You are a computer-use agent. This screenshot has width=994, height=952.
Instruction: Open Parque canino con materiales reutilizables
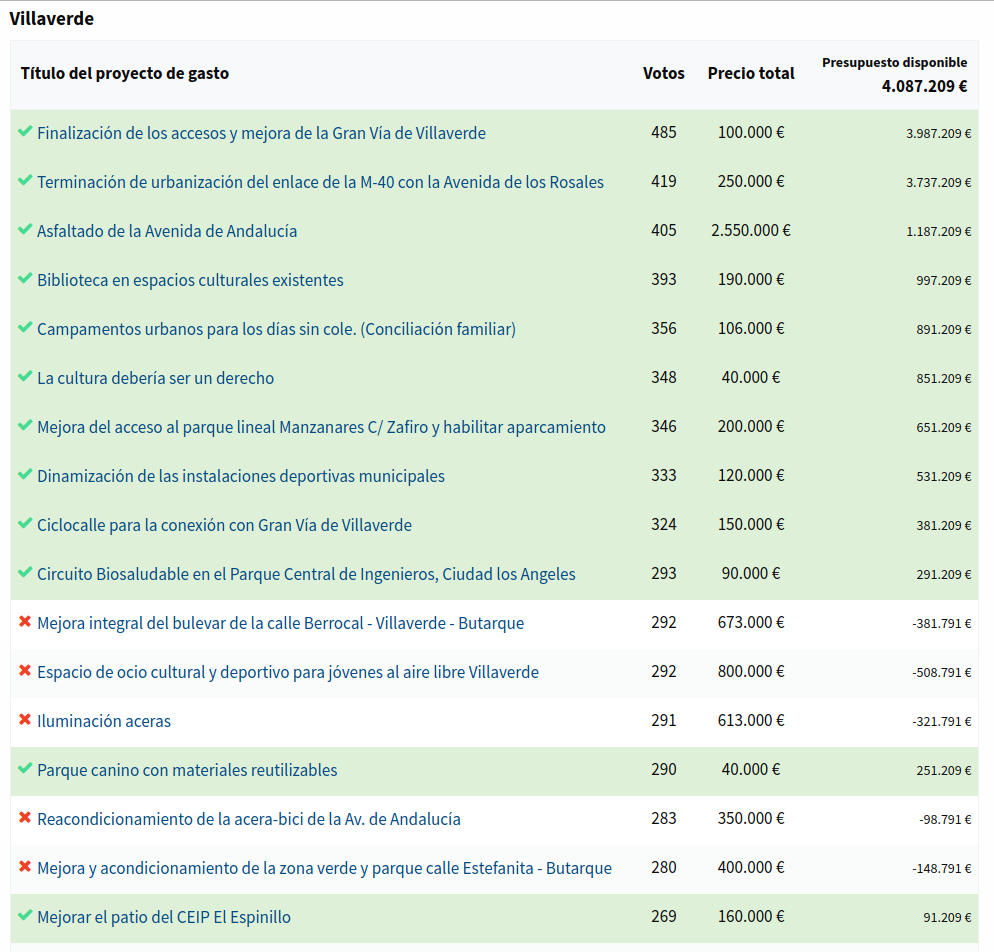[x=187, y=770]
